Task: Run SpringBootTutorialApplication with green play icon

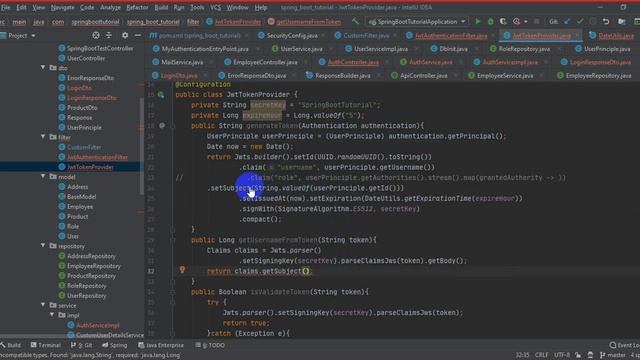Action: [478, 21]
